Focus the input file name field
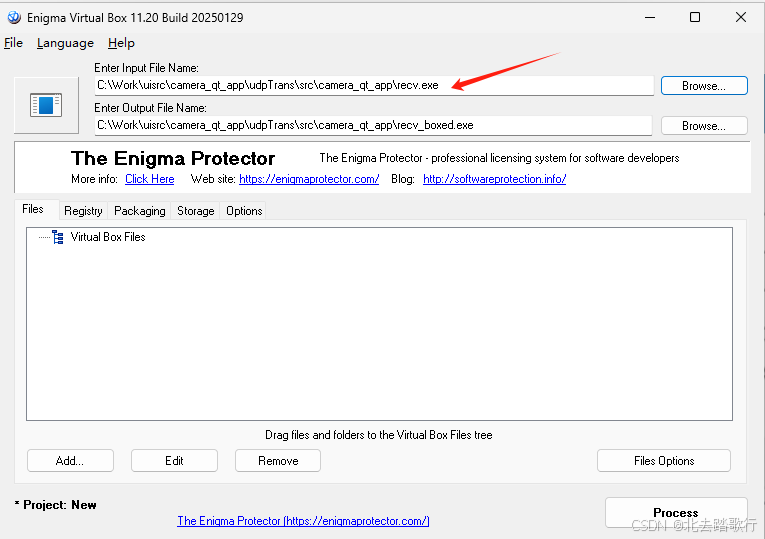 [374, 85]
